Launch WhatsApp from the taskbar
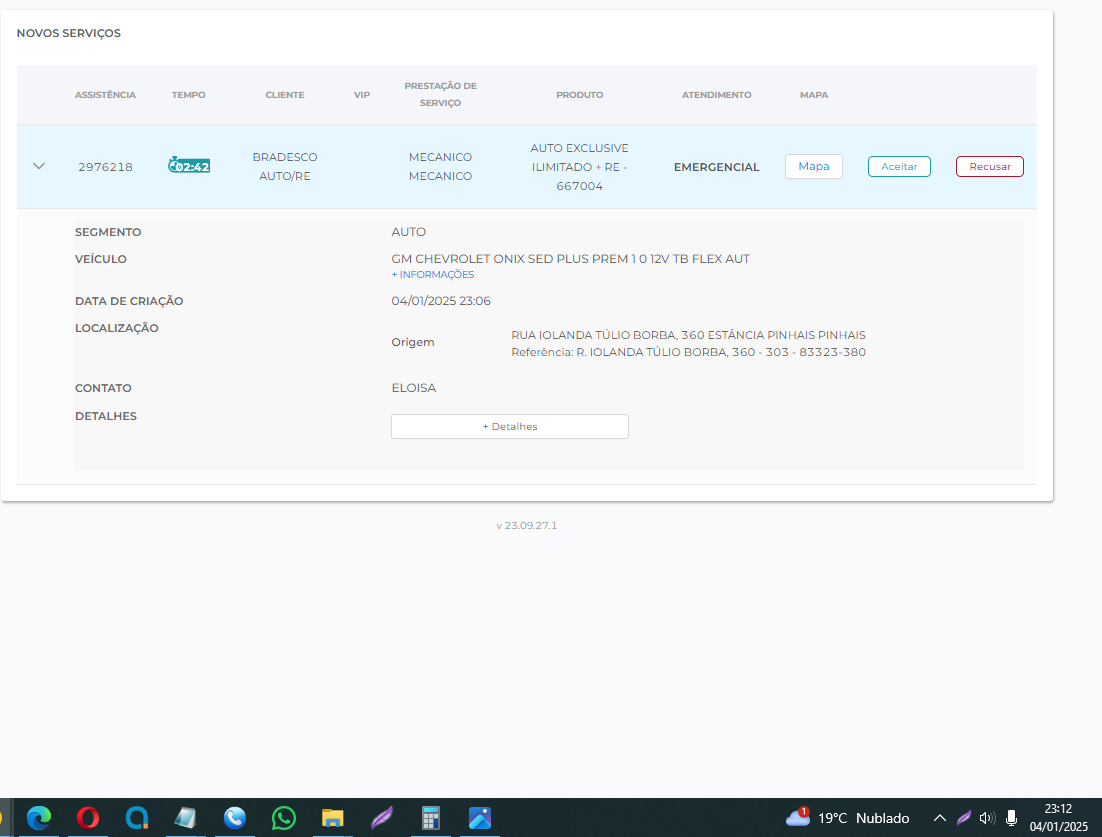The width and height of the screenshot is (1102, 837). click(284, 818)
